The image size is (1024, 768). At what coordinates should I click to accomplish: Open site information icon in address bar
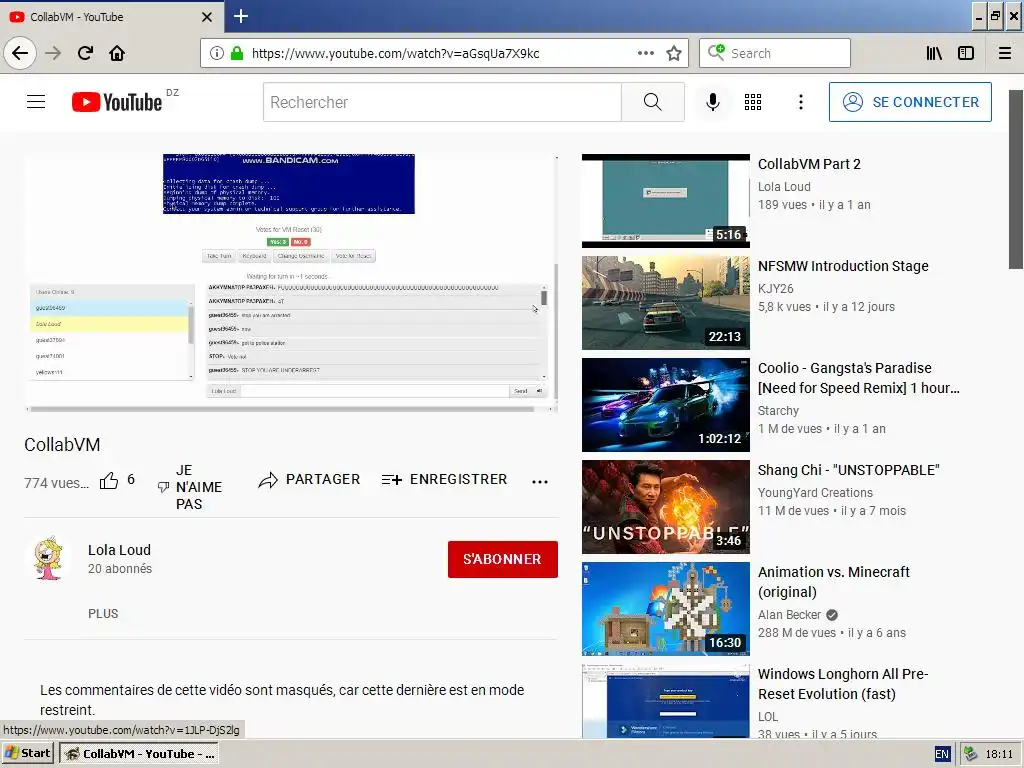click(217, 53)
